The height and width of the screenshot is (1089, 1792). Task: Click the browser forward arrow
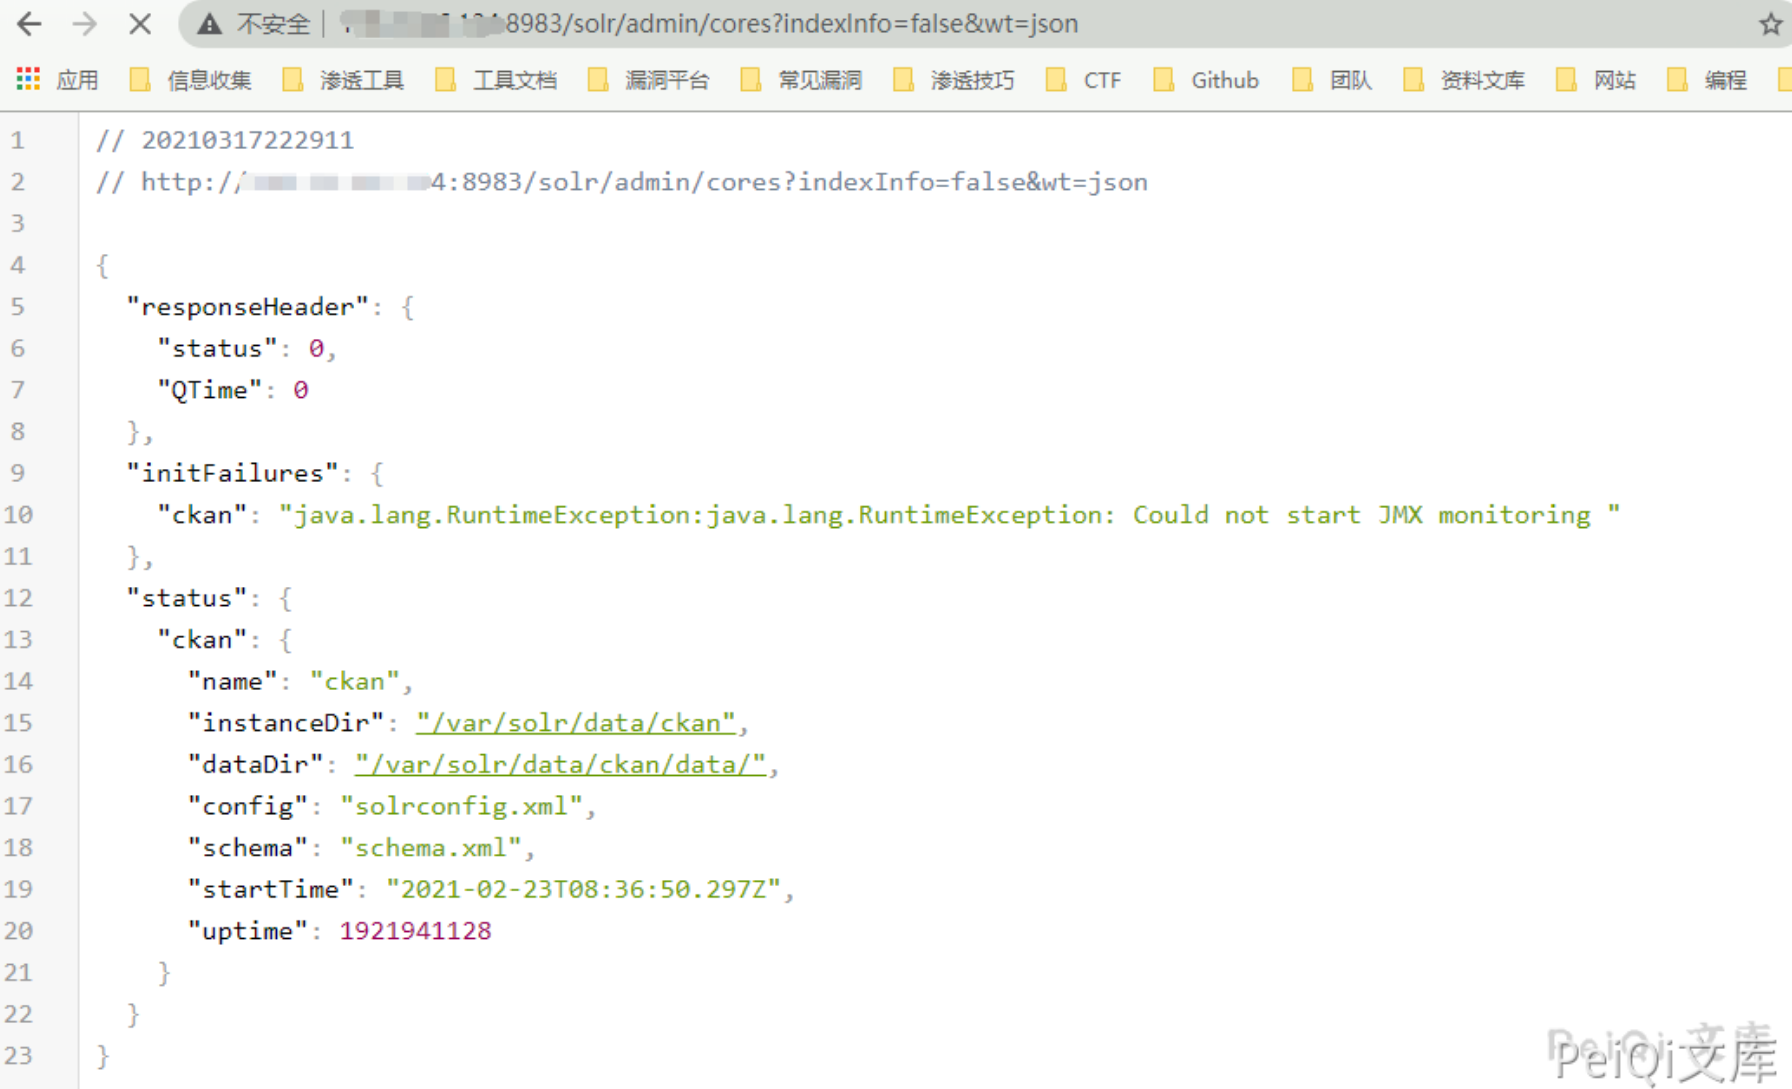tap(85, 24)
